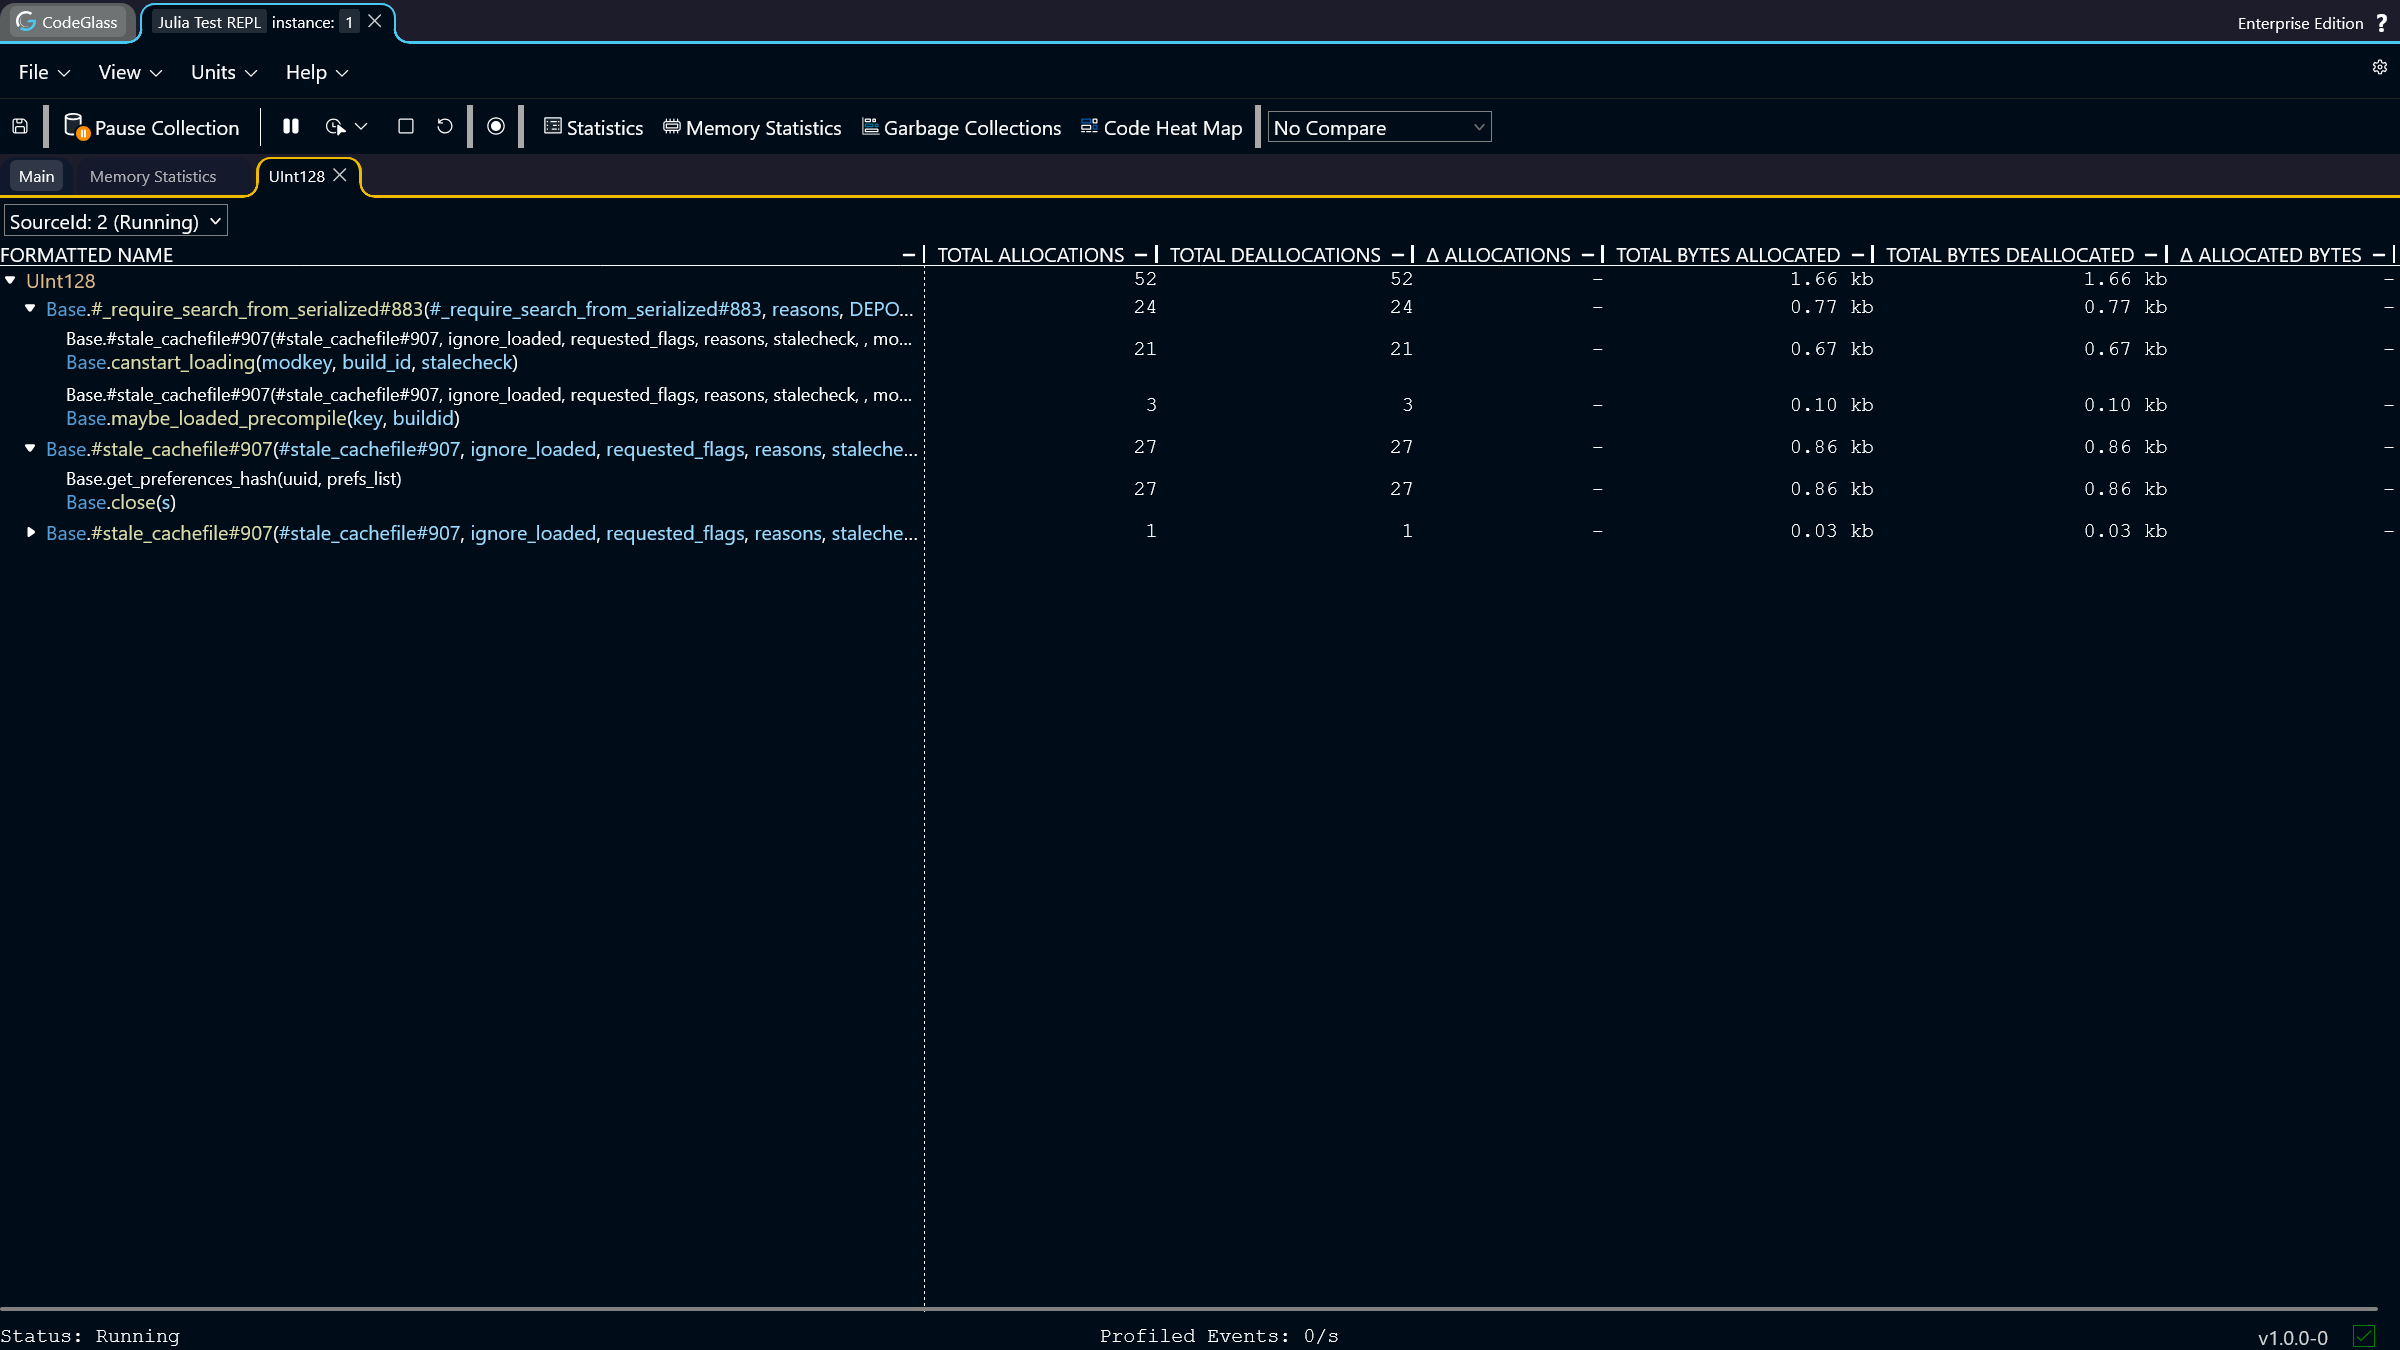Open the SourceId: 2 (Running) dropdown

coord(116,221)
